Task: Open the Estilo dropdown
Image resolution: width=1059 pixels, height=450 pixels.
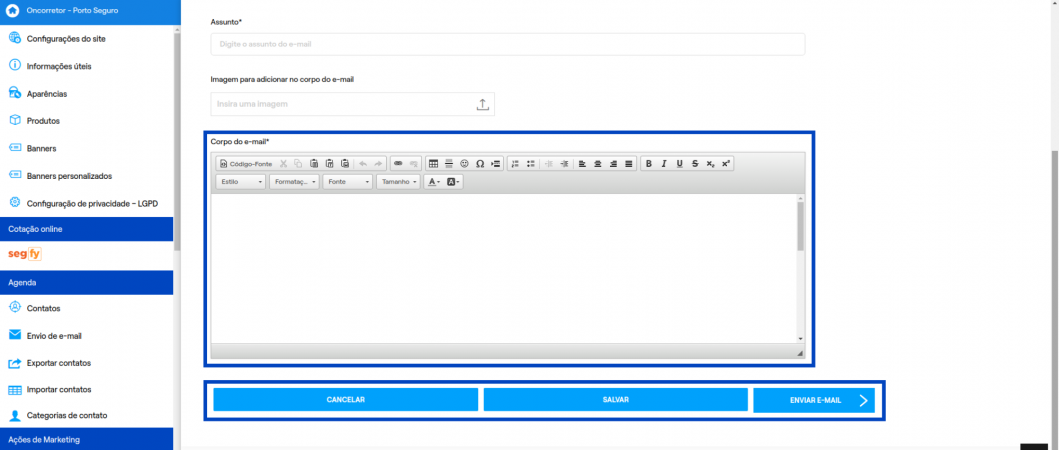Action: point(240,182)
